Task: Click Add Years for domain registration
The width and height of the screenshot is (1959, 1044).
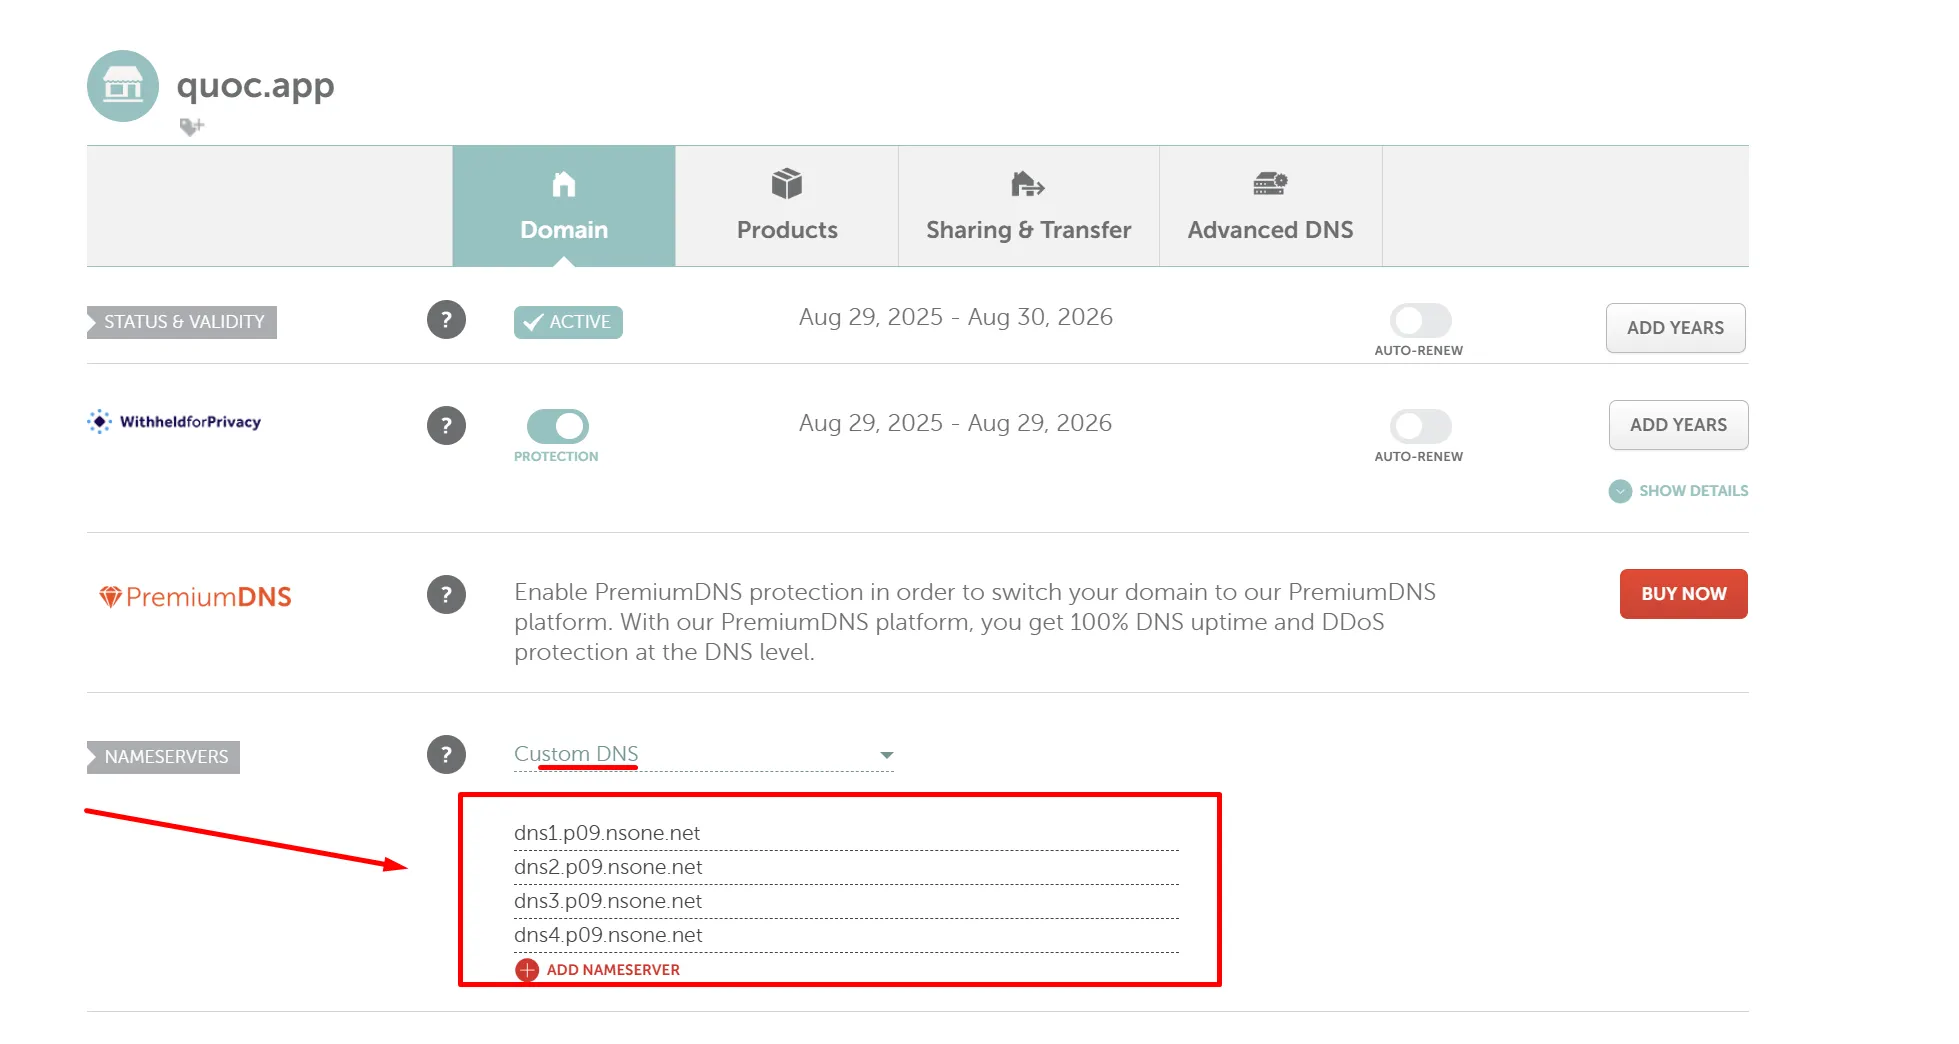Action: 1675,328
